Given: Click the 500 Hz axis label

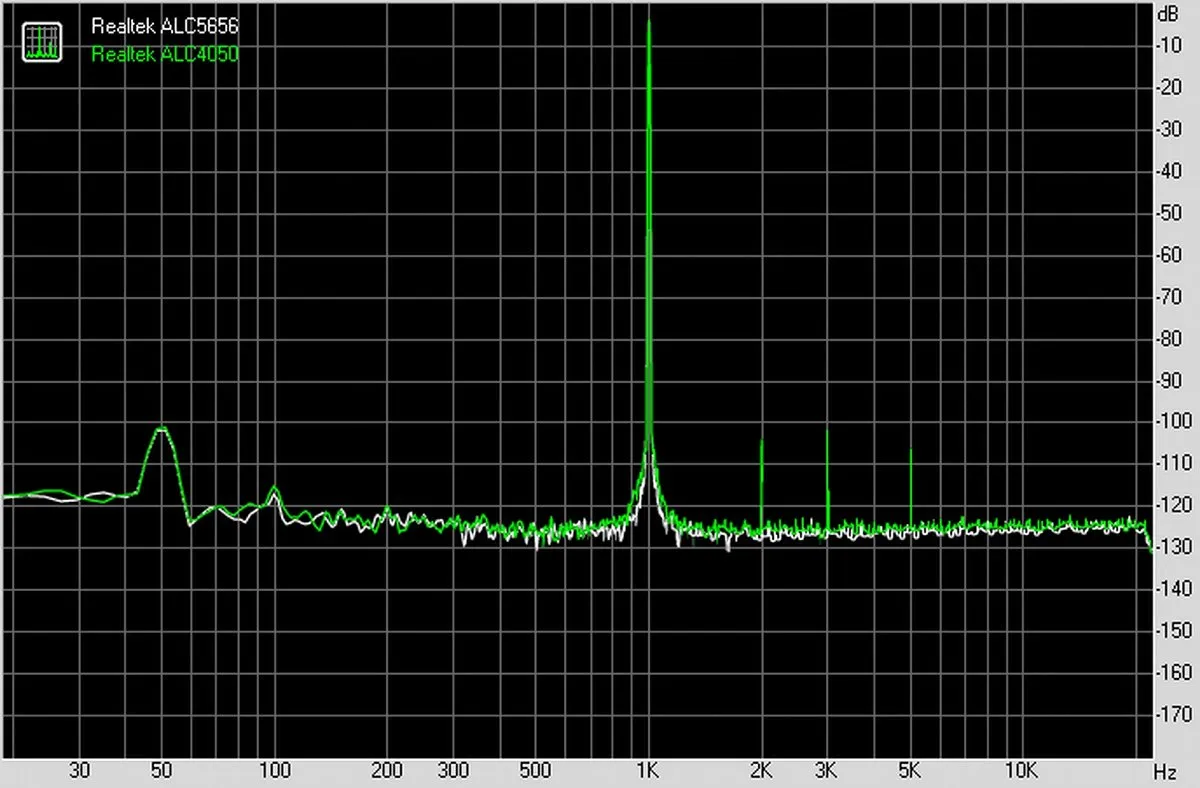Looking at the screenshot, I should click(x=536, y=771).
